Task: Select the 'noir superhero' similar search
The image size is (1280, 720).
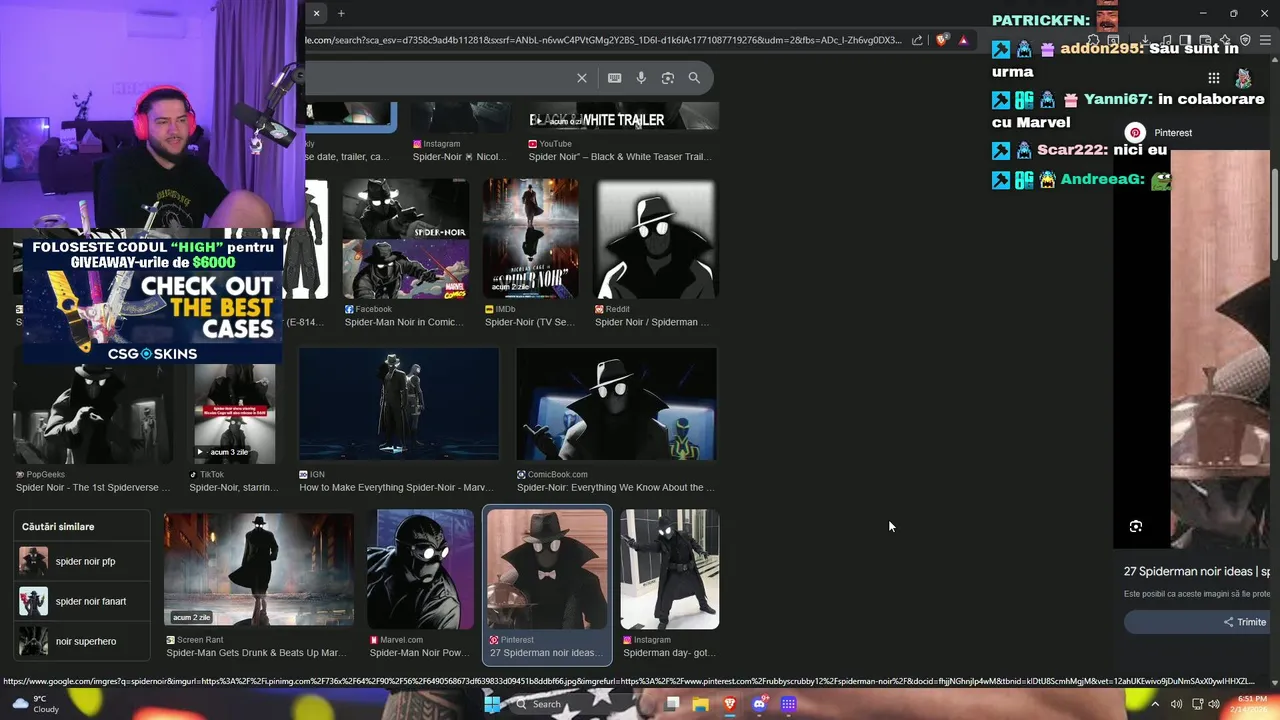Action: point(83,641)
